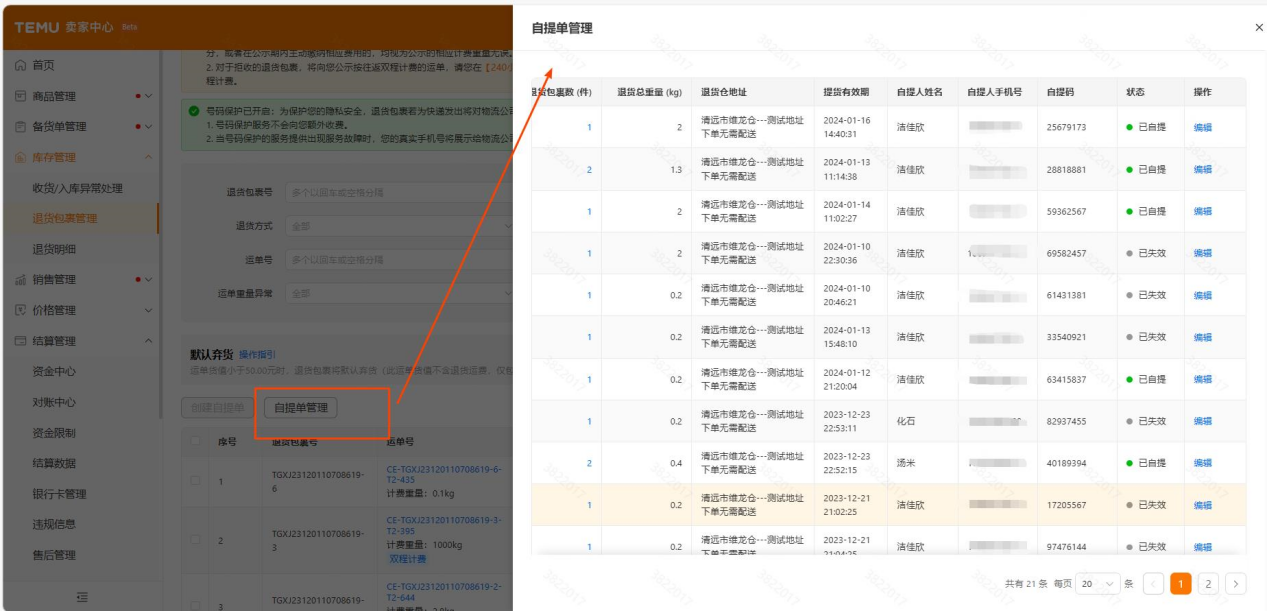Collapse the sidebar using the bottom menu icon

81,597
